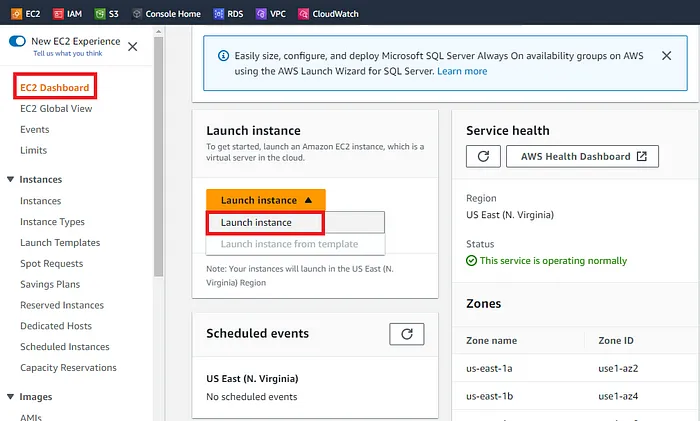700x421 pixels.
Task: Open AMIs in the sidebar
Action: click(x=30, y=417)
